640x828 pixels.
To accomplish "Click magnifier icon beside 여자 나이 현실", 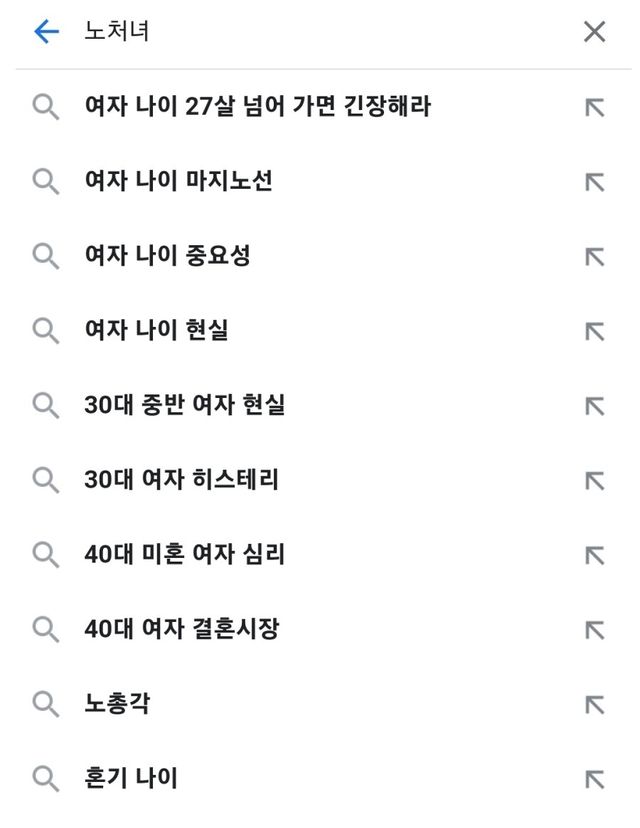I will coord(46,331).
